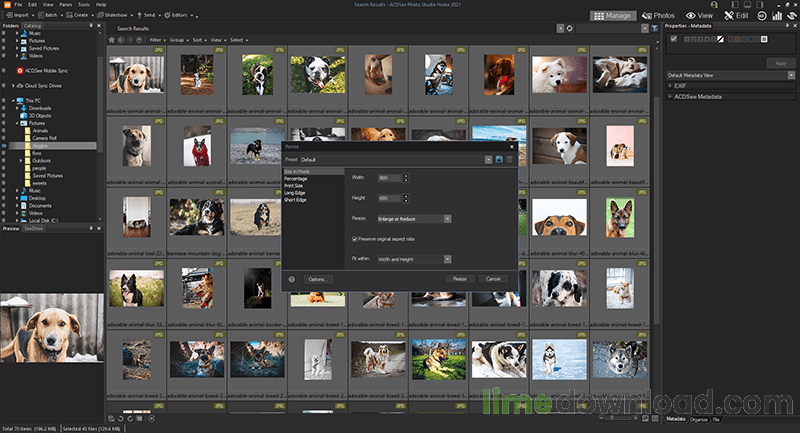Click the Home icon in browser toolbar
The height and width of the screenshot is (433, 800).
(x=112, y=40)
